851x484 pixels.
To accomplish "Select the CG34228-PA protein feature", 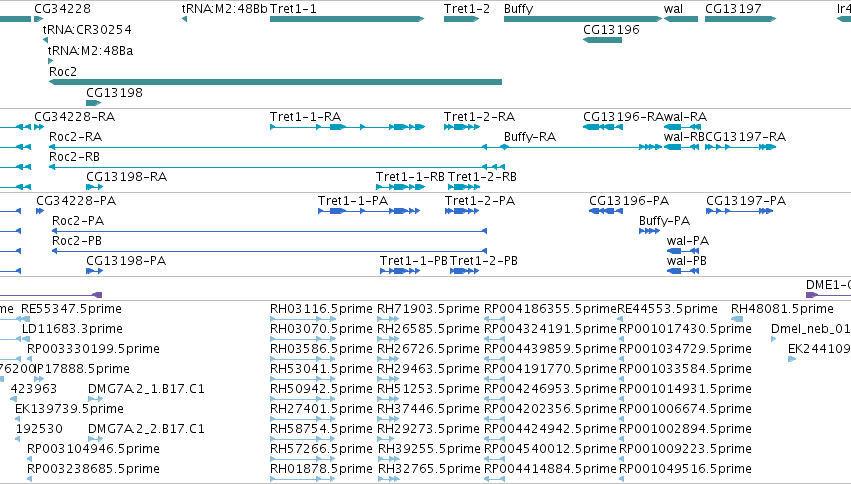I will [x=40, y=211].
